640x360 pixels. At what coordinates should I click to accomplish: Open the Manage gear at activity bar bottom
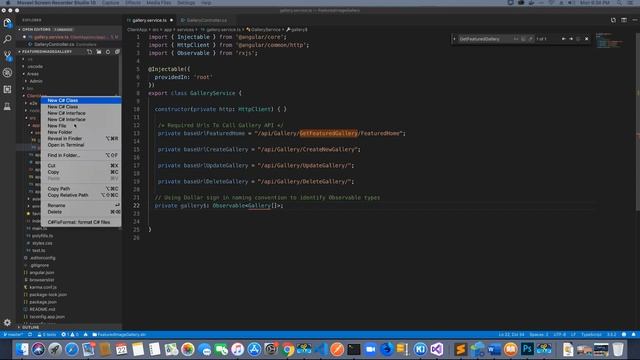click(x=7, y=322)
